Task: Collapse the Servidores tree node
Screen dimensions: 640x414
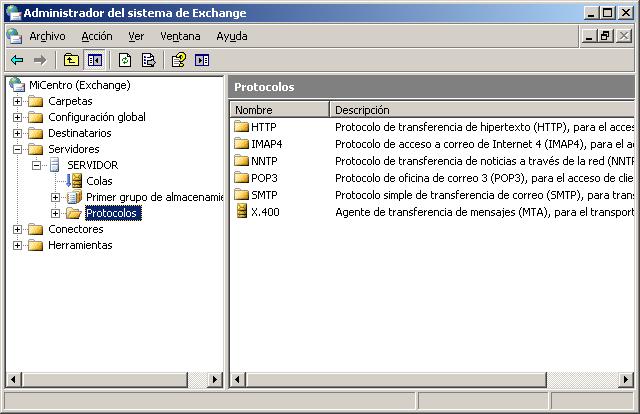Action: [17, 149]
